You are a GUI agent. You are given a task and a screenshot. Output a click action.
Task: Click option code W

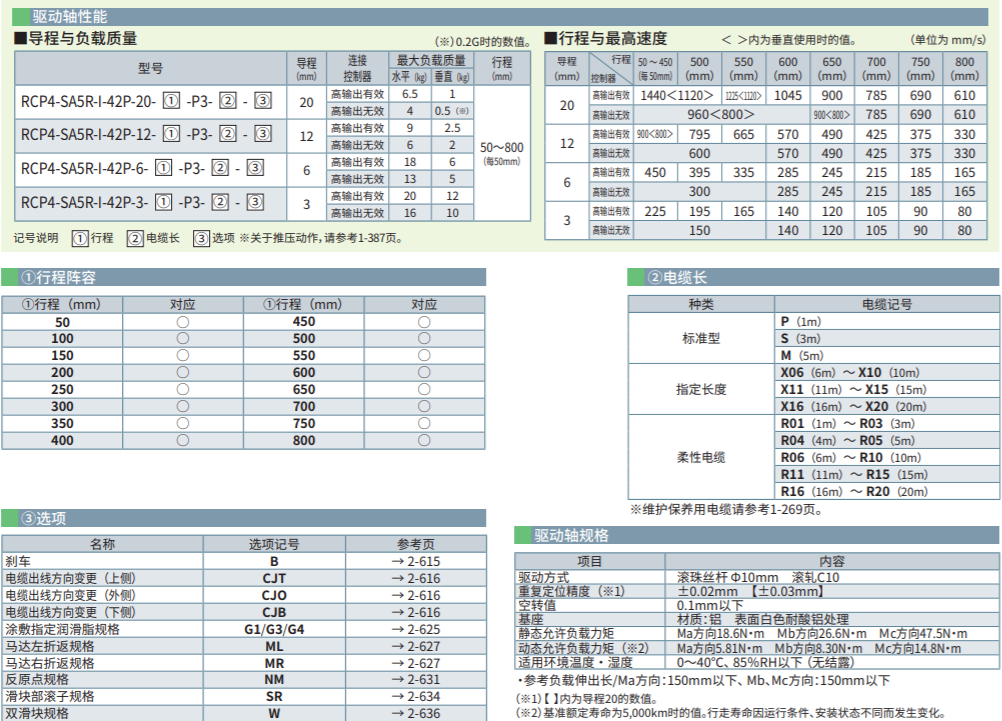(274, 713)
